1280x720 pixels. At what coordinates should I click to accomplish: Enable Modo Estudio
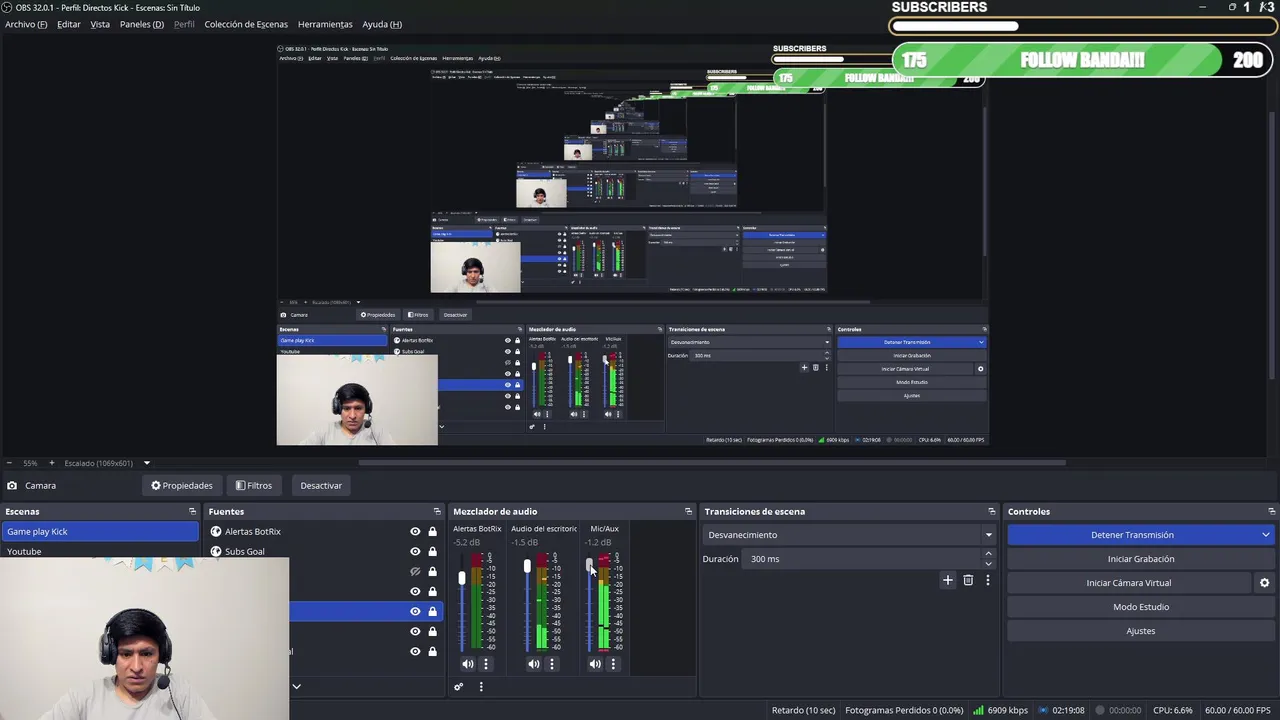[1141, 607]
